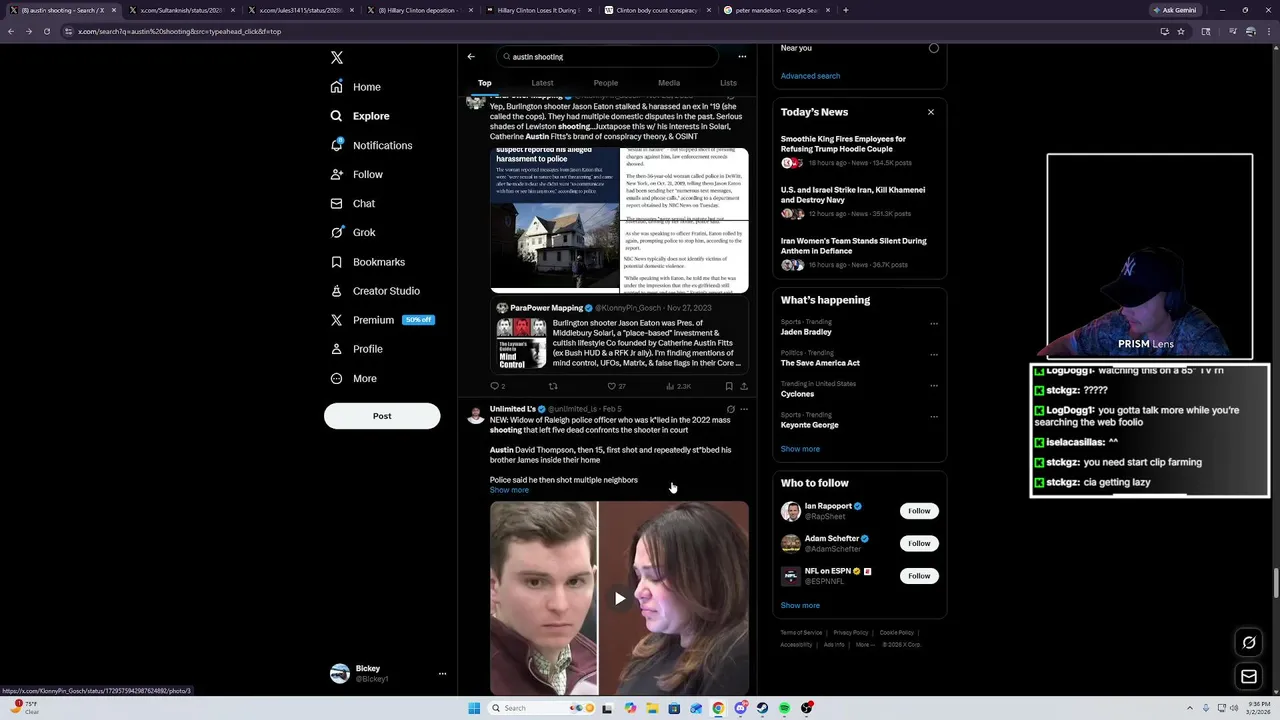View analytics of post with 2.3K views
Image resolution: width=1280 pixels, height=720 pixels.
tap(678, 386)
